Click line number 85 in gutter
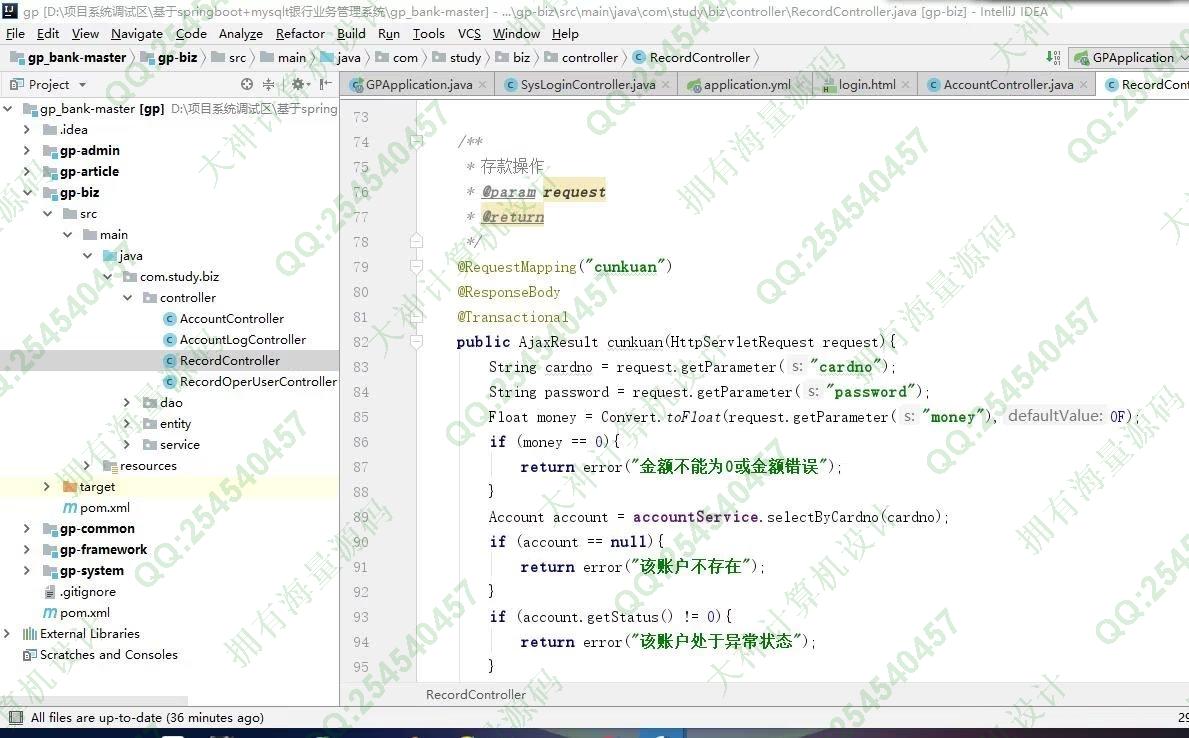The width and height of the screenshot is (1189, 738). coord(361,417)
